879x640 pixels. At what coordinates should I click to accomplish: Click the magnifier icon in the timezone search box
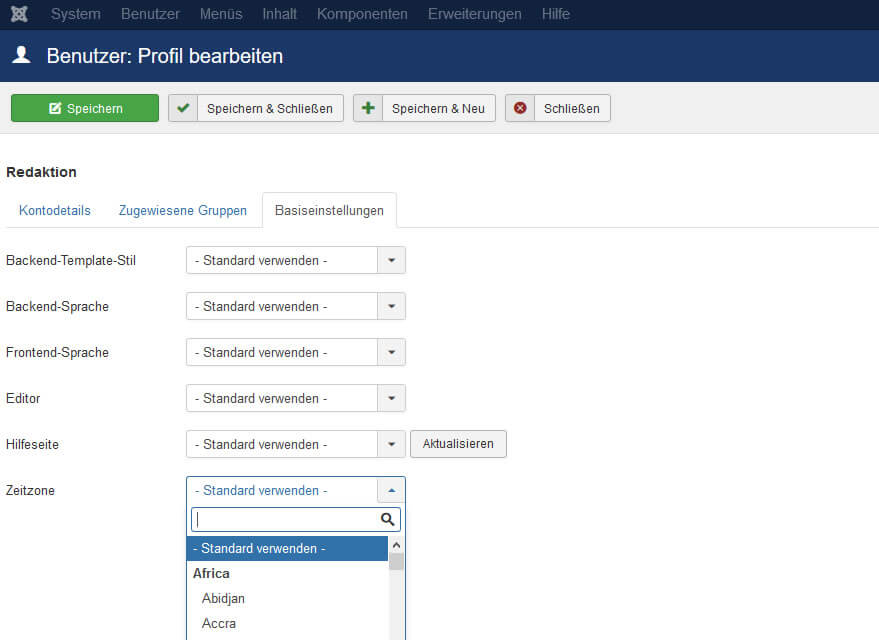pyautogui.click(x=388, y=519)
